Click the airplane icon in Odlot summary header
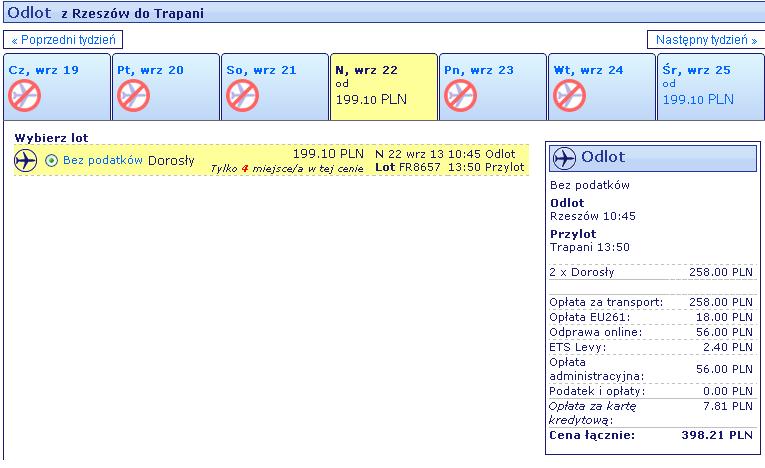Screen dimensions: 765x468 [x=565, y=158]
